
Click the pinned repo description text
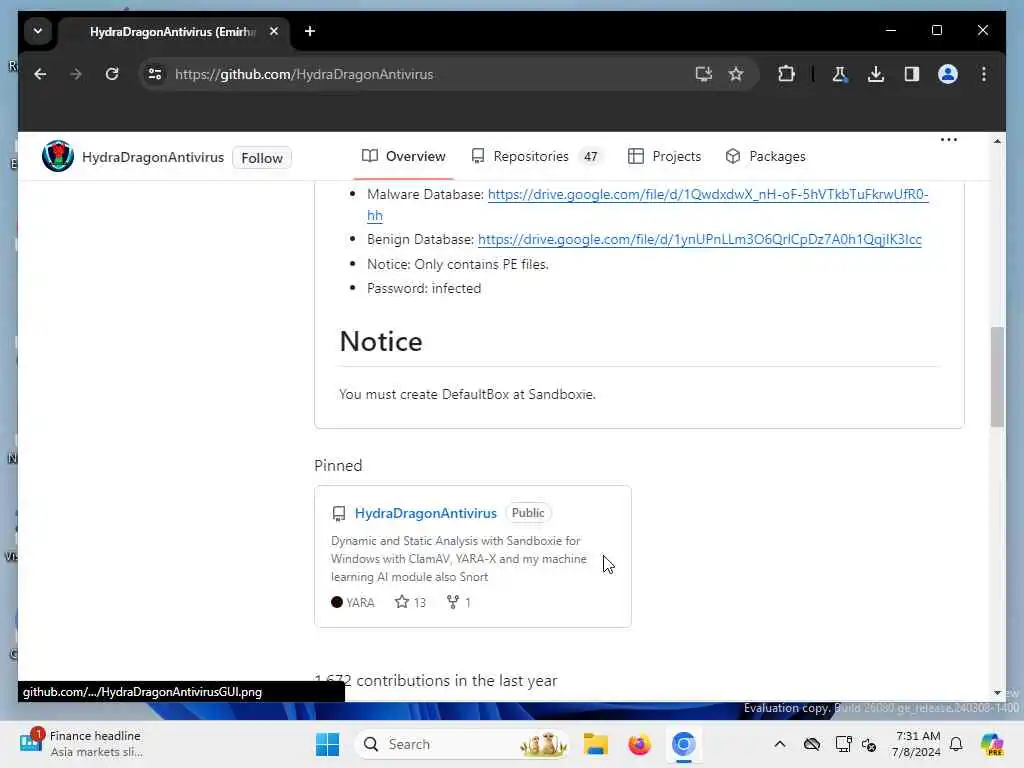click(458, 559)
